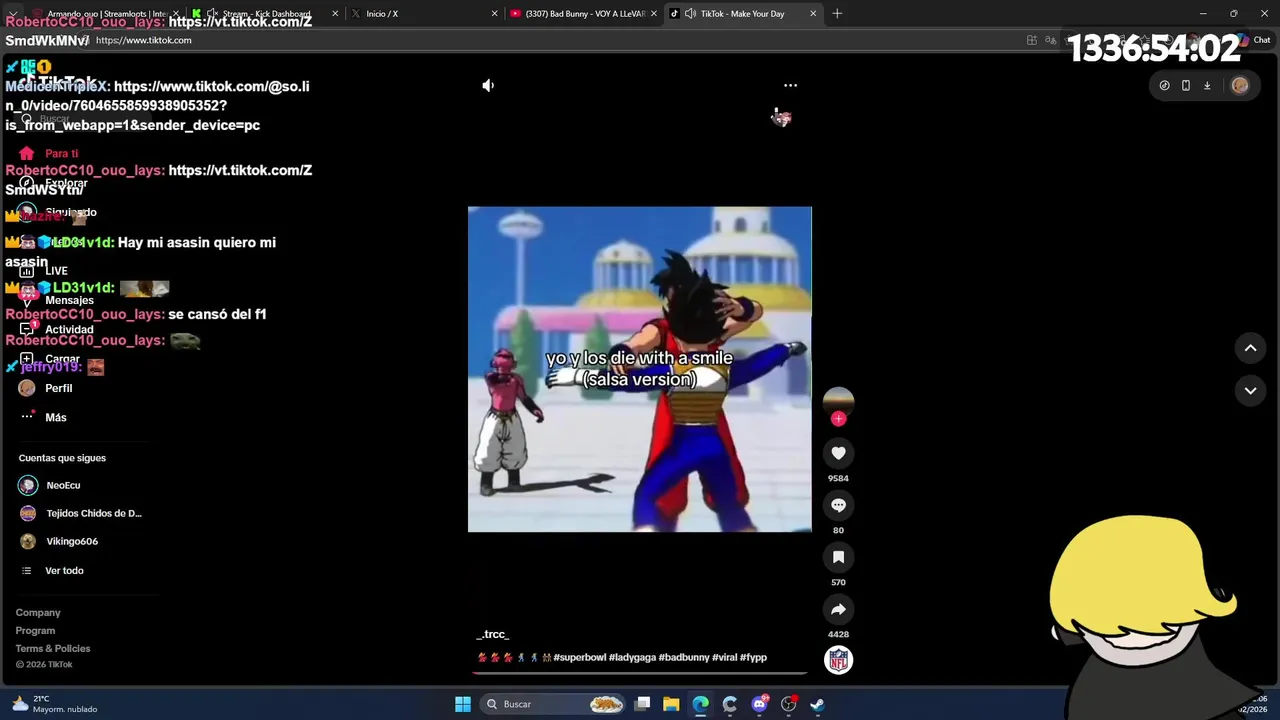Seek along the video progress bar
Screen dimensions: 1280x720
640,673
